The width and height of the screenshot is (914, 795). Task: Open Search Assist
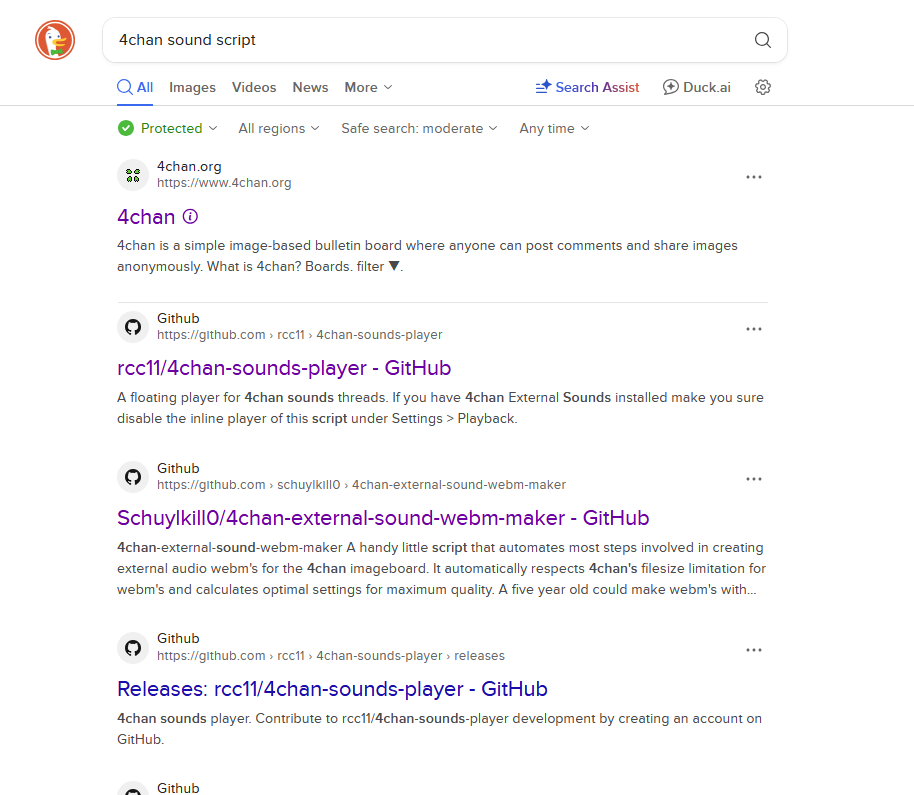click(588, 87)
